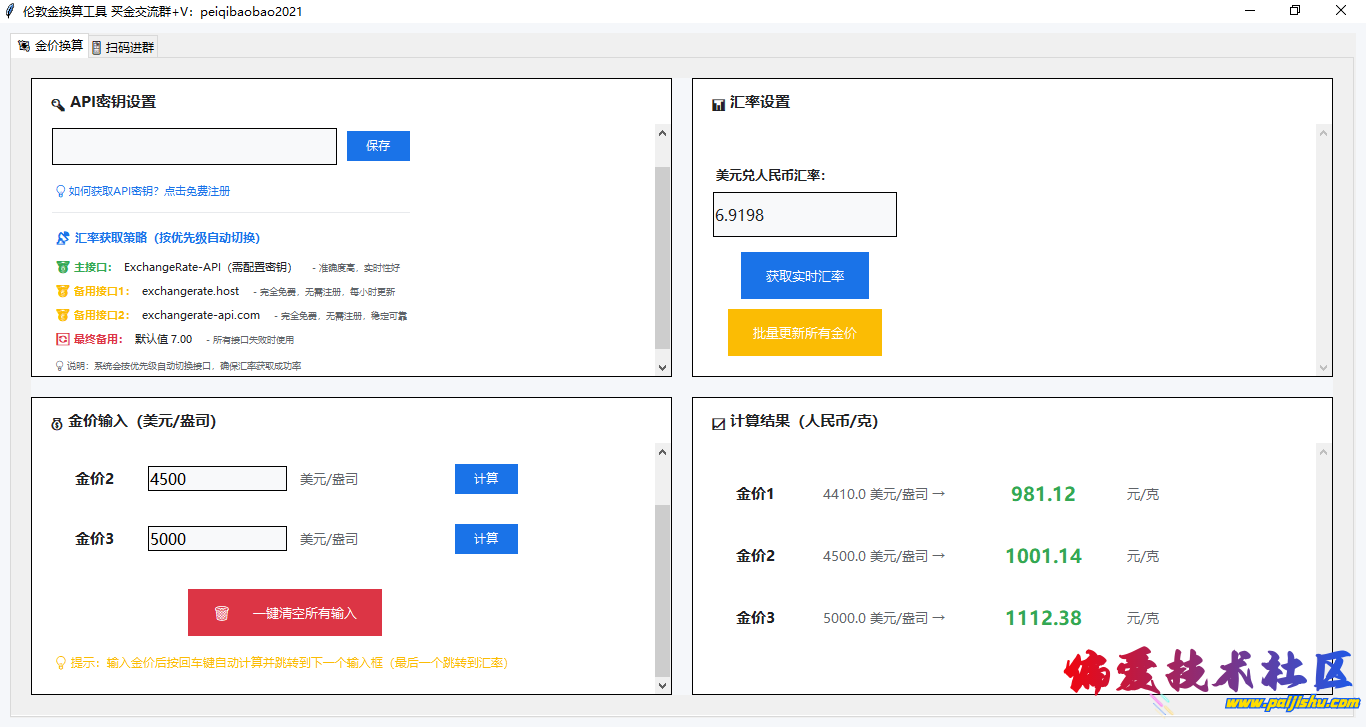Viewport: 1366px width, 727px height.
Task: Click the down arrow of the 金价输入 scrollbar
Action: point(662,685)
